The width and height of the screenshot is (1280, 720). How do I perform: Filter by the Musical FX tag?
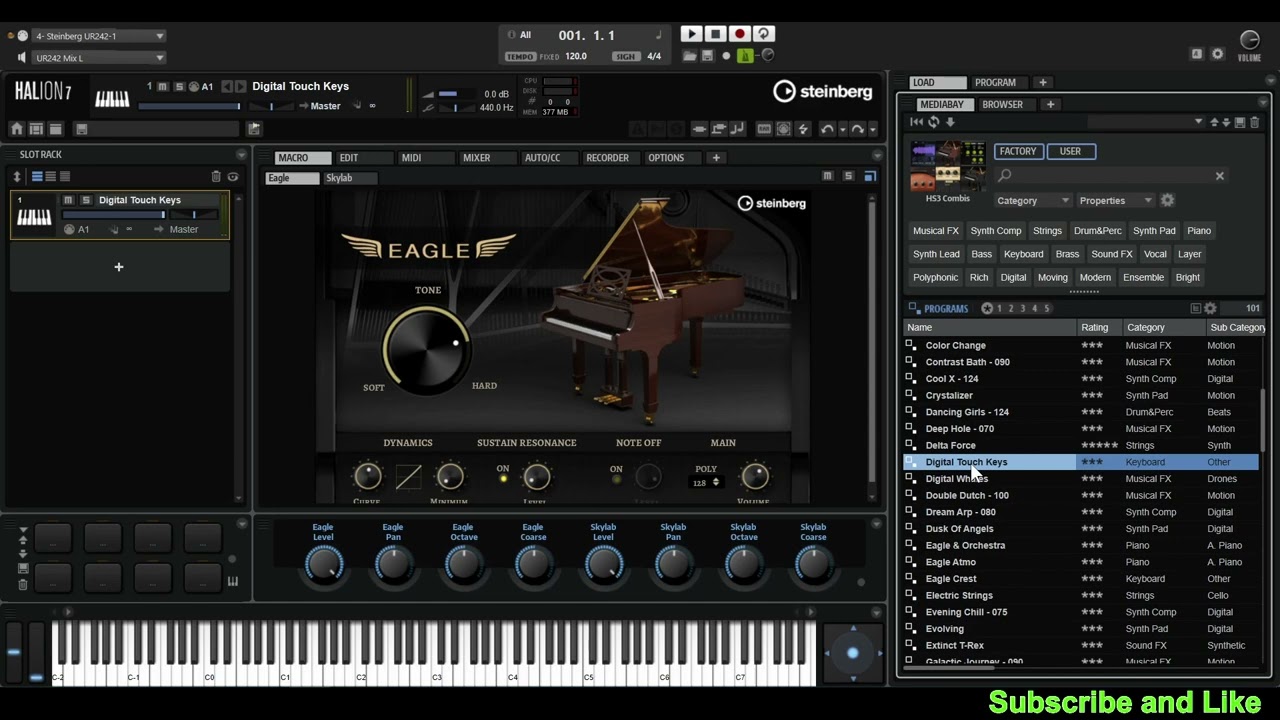[x=936, y=231]
